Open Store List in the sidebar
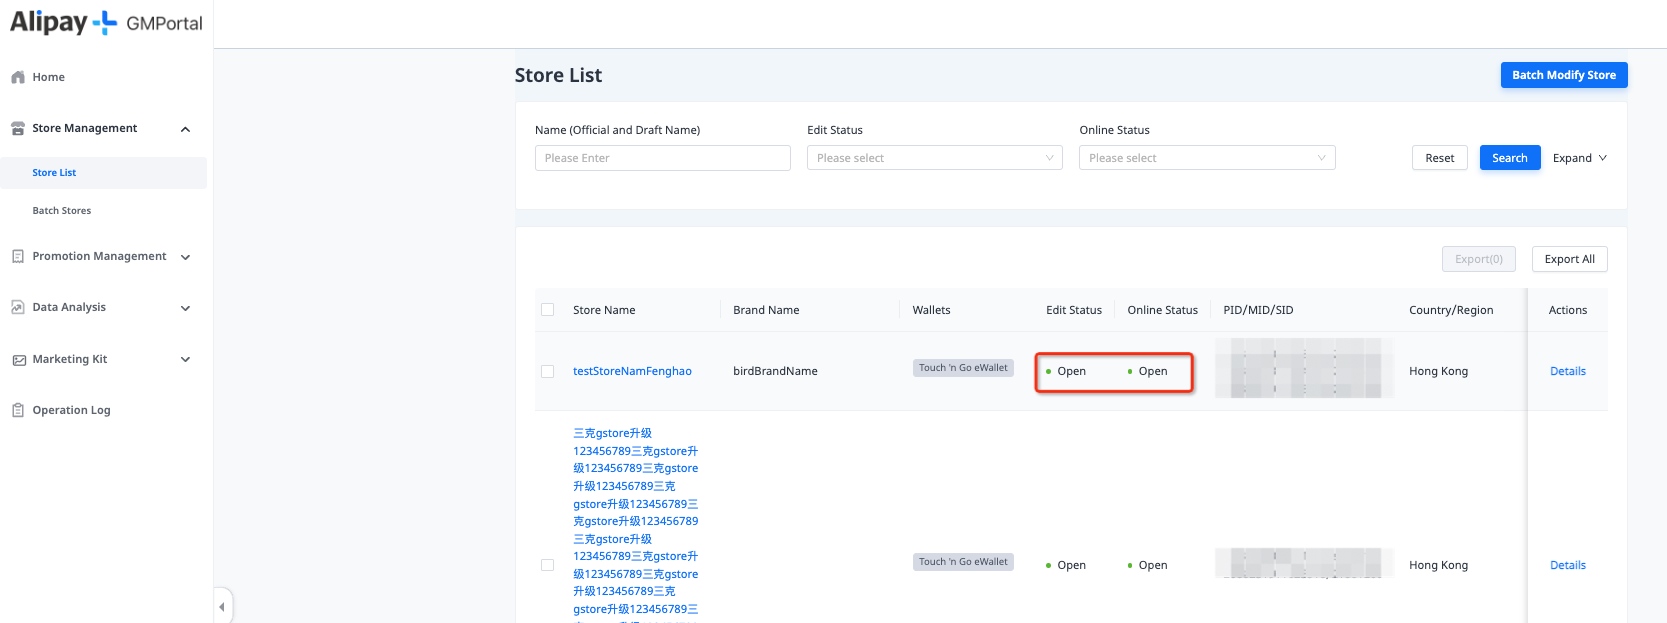This screenshot has width=1667, height=623. click(x=54, y=173)
